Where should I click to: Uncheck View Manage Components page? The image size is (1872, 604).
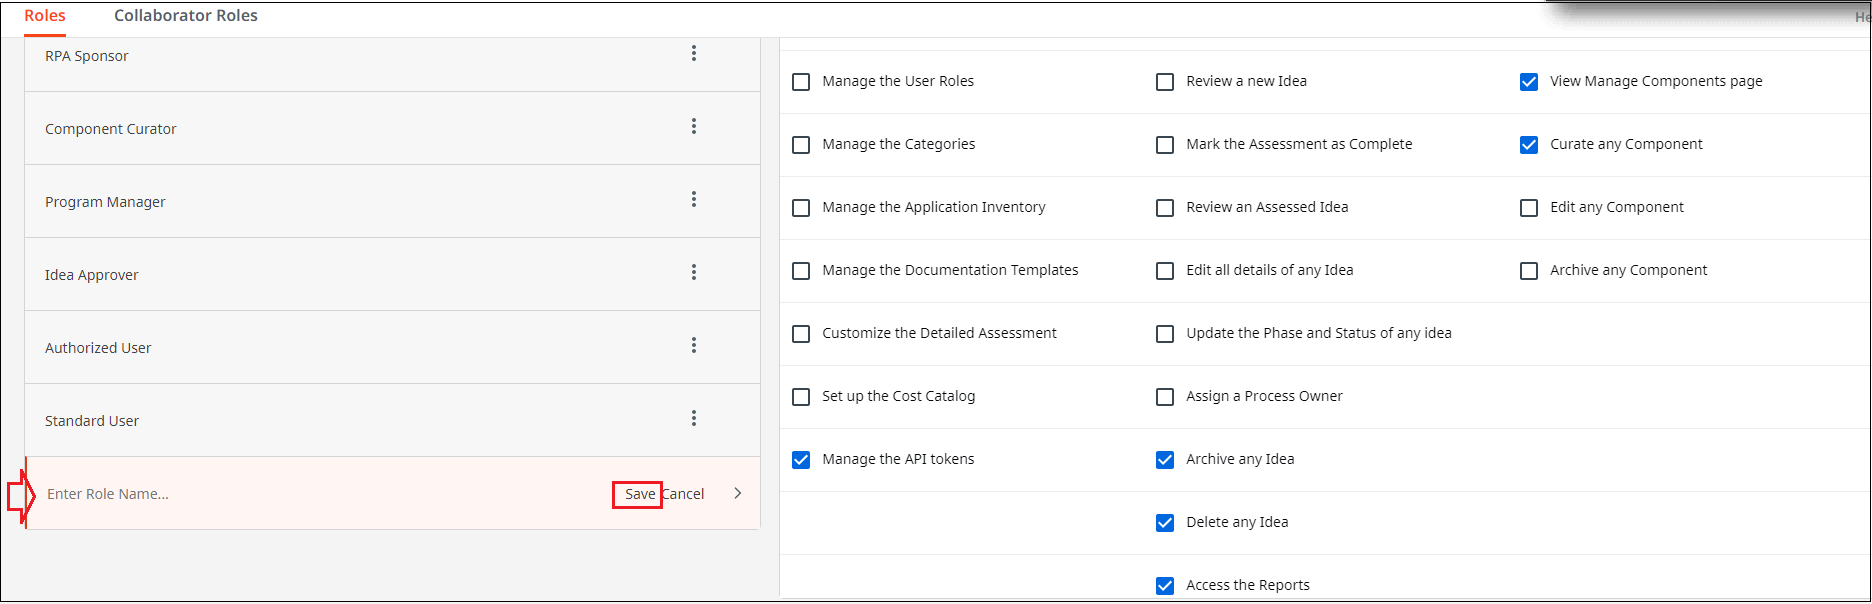pos(1529,82)
